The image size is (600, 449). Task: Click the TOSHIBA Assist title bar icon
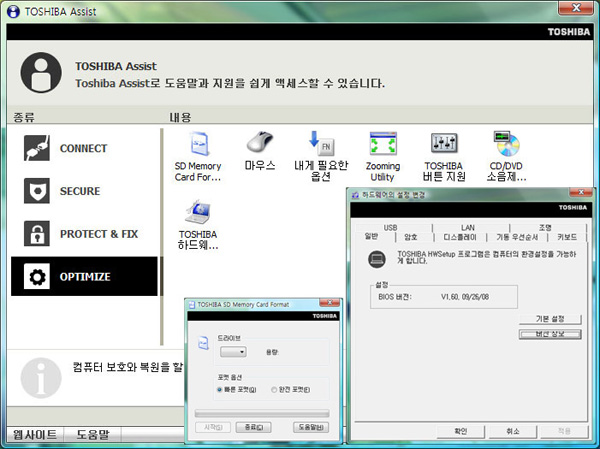tap(13, 11)
